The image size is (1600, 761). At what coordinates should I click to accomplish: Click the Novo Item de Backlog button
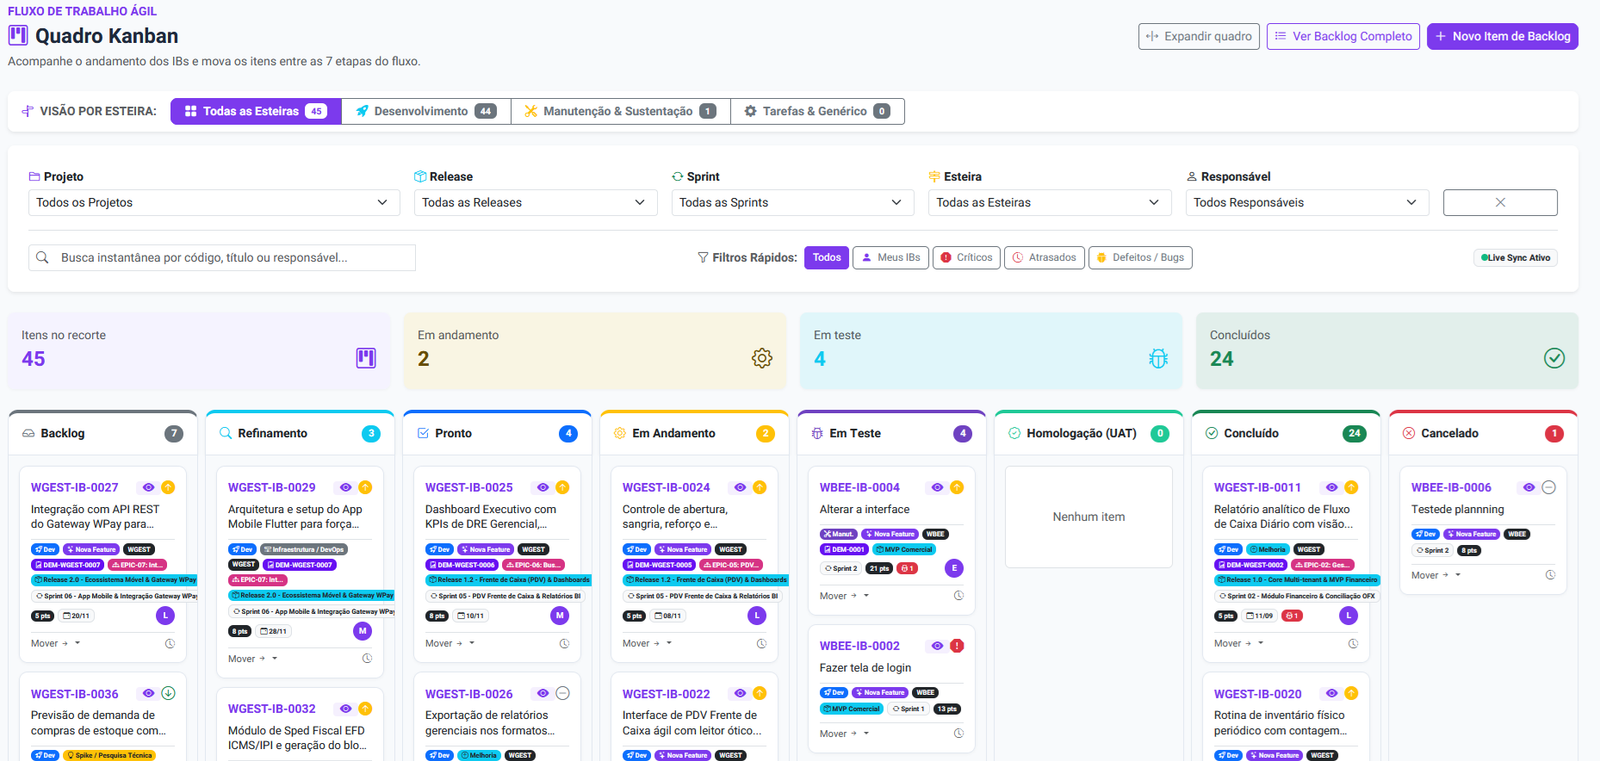pos(1502,36)
